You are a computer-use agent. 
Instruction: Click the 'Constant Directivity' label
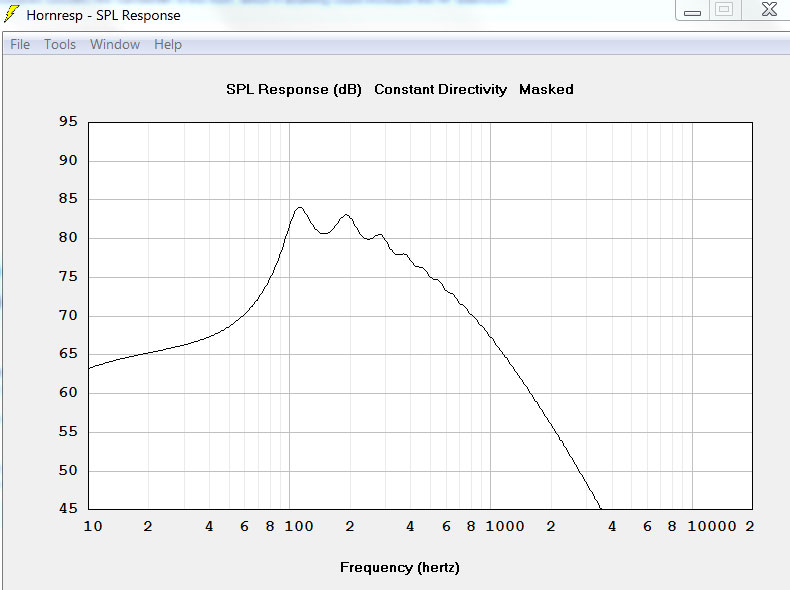440,89
